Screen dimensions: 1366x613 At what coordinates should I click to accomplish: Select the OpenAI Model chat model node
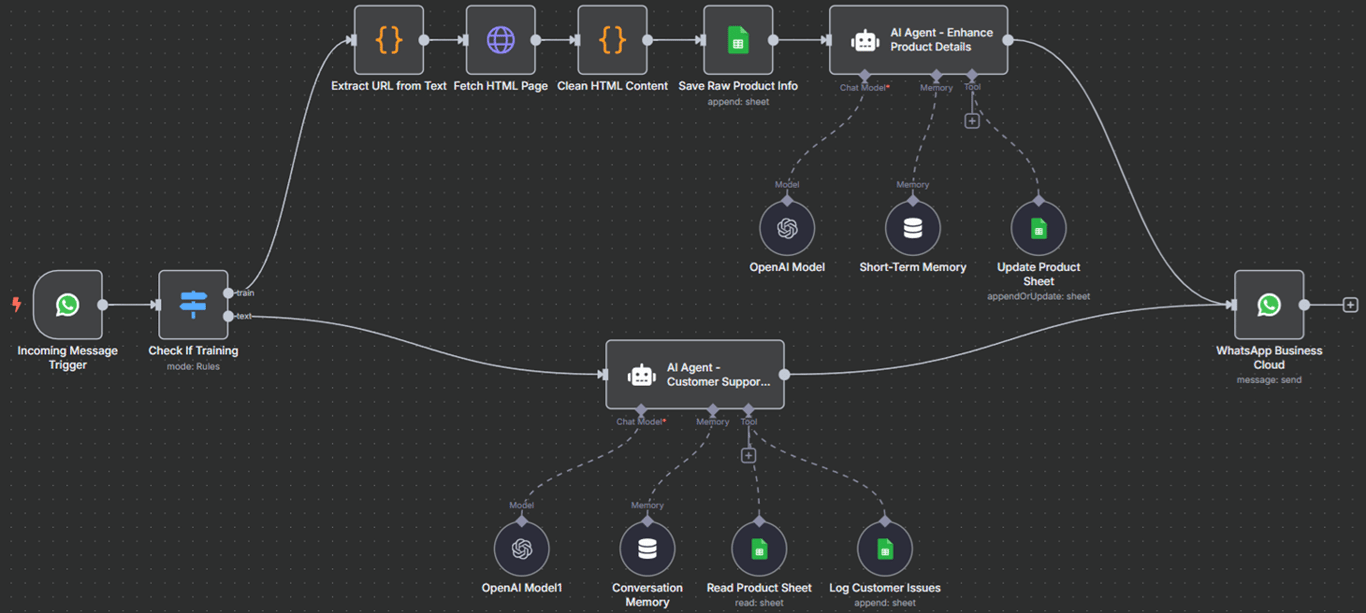pyautogui.click(x=787, y=227)
